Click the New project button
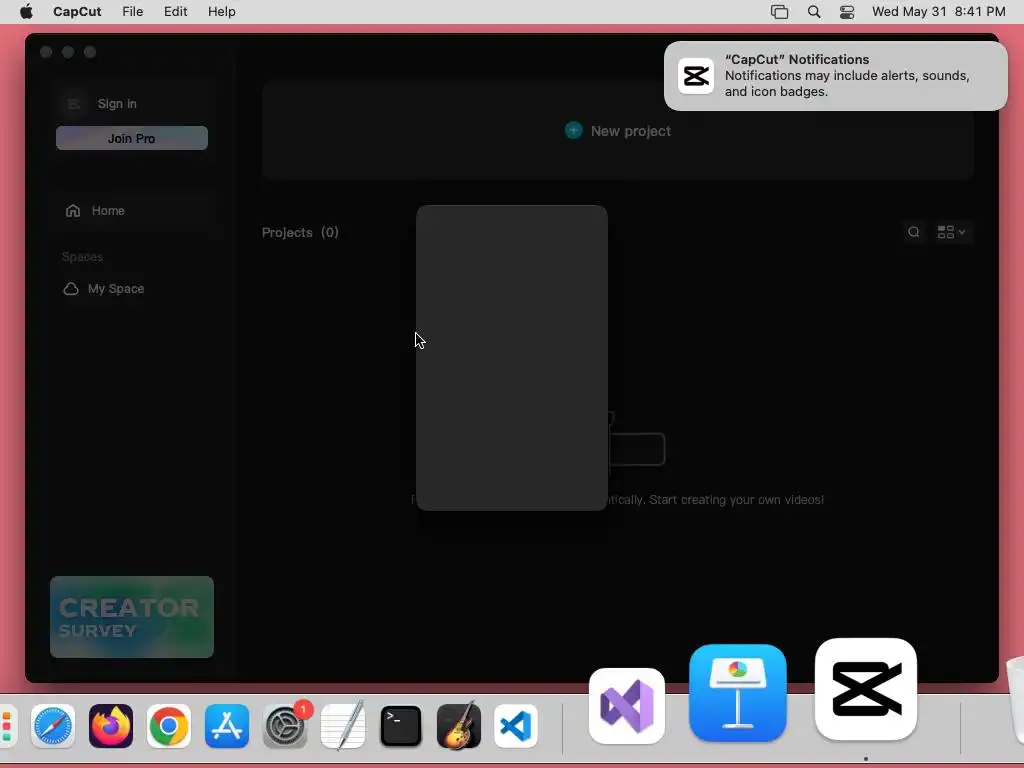The height and width of the screenshot is (768, 1024). coord(618,131)
